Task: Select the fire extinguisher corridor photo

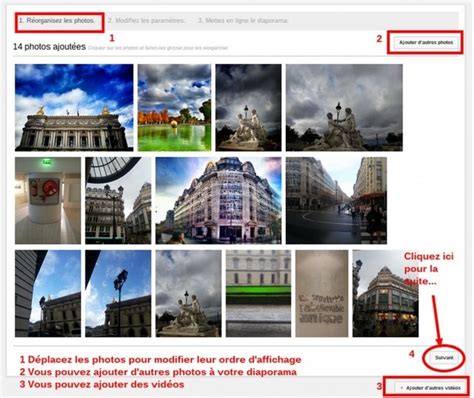Action: [x=48, y=201]
